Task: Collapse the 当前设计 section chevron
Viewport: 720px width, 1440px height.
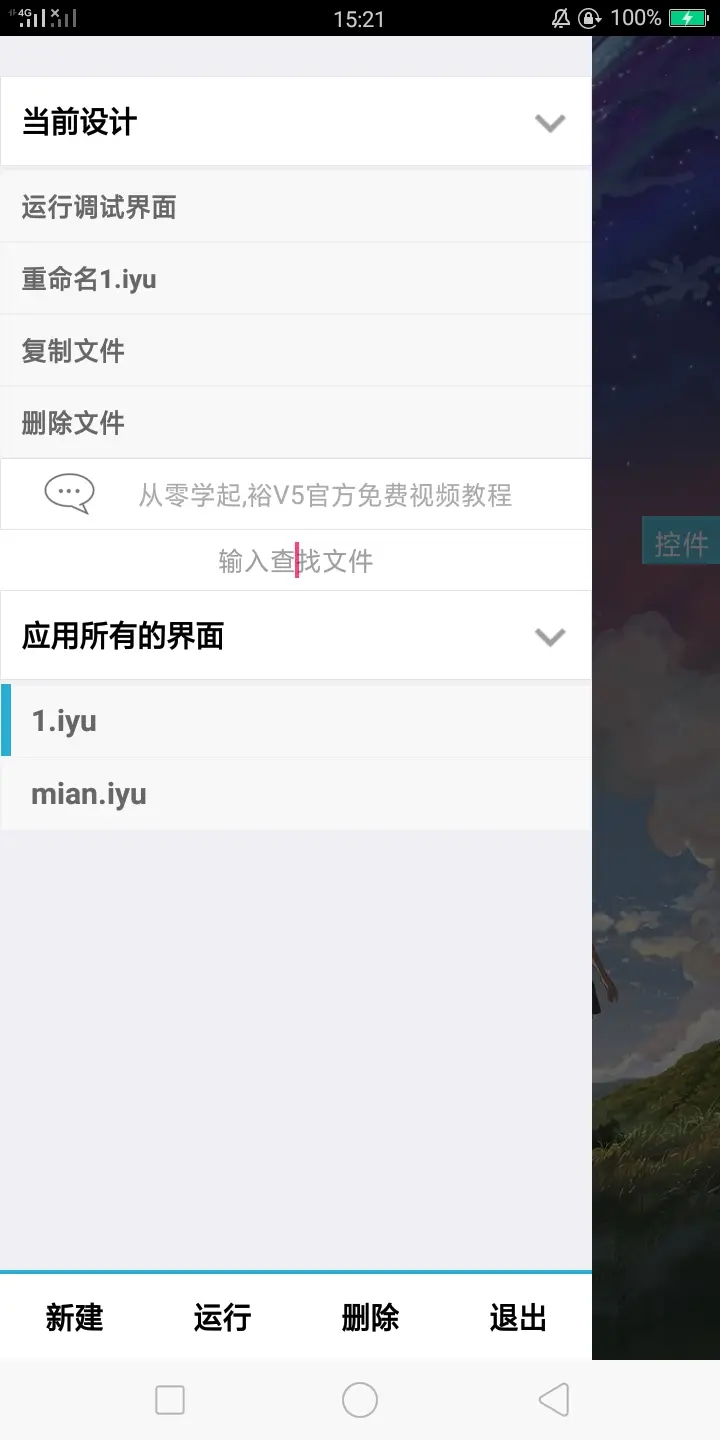Action: (550, 123)
